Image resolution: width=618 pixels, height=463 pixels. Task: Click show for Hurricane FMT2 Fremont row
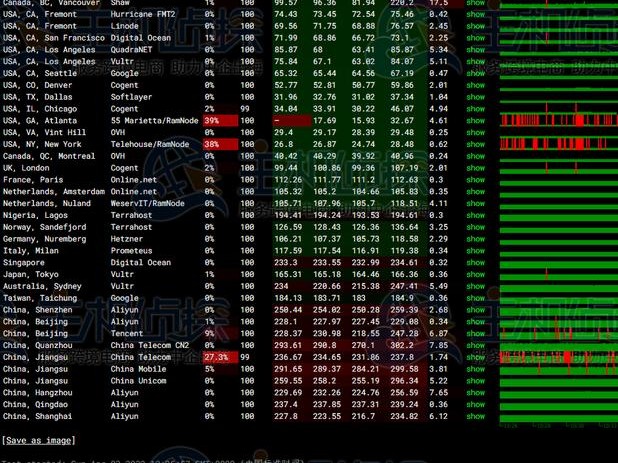tap(476, 14)
